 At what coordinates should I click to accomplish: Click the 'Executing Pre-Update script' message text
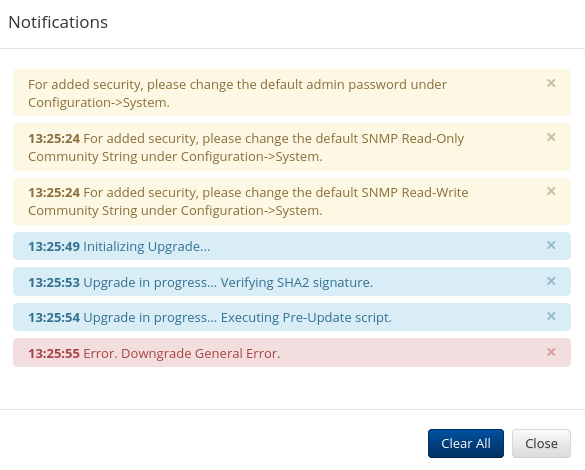(306, 318)
